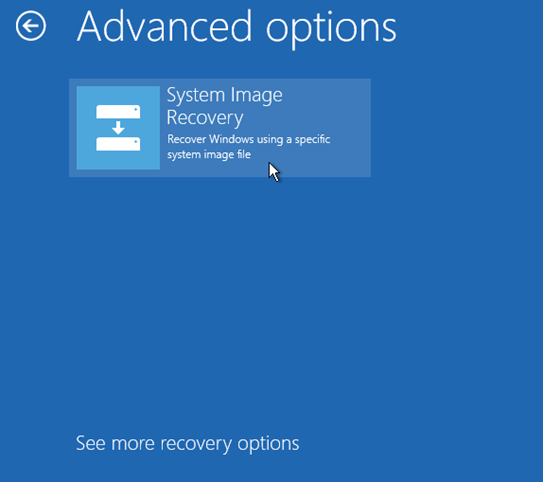Click the 'System Image Recovery' title text
The height and width of the screenshot is (482, 543).
(x=224, y=106)
